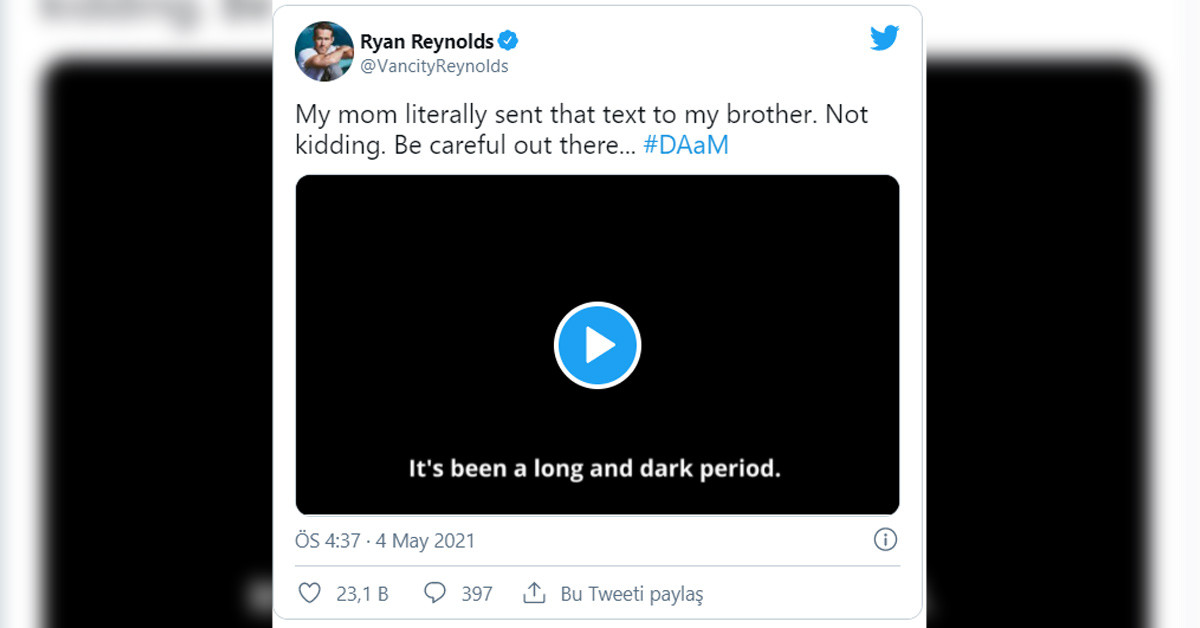Open the @VancityReynolds handle link
This screenshot has width=1200, height=628.
[434, 66]
